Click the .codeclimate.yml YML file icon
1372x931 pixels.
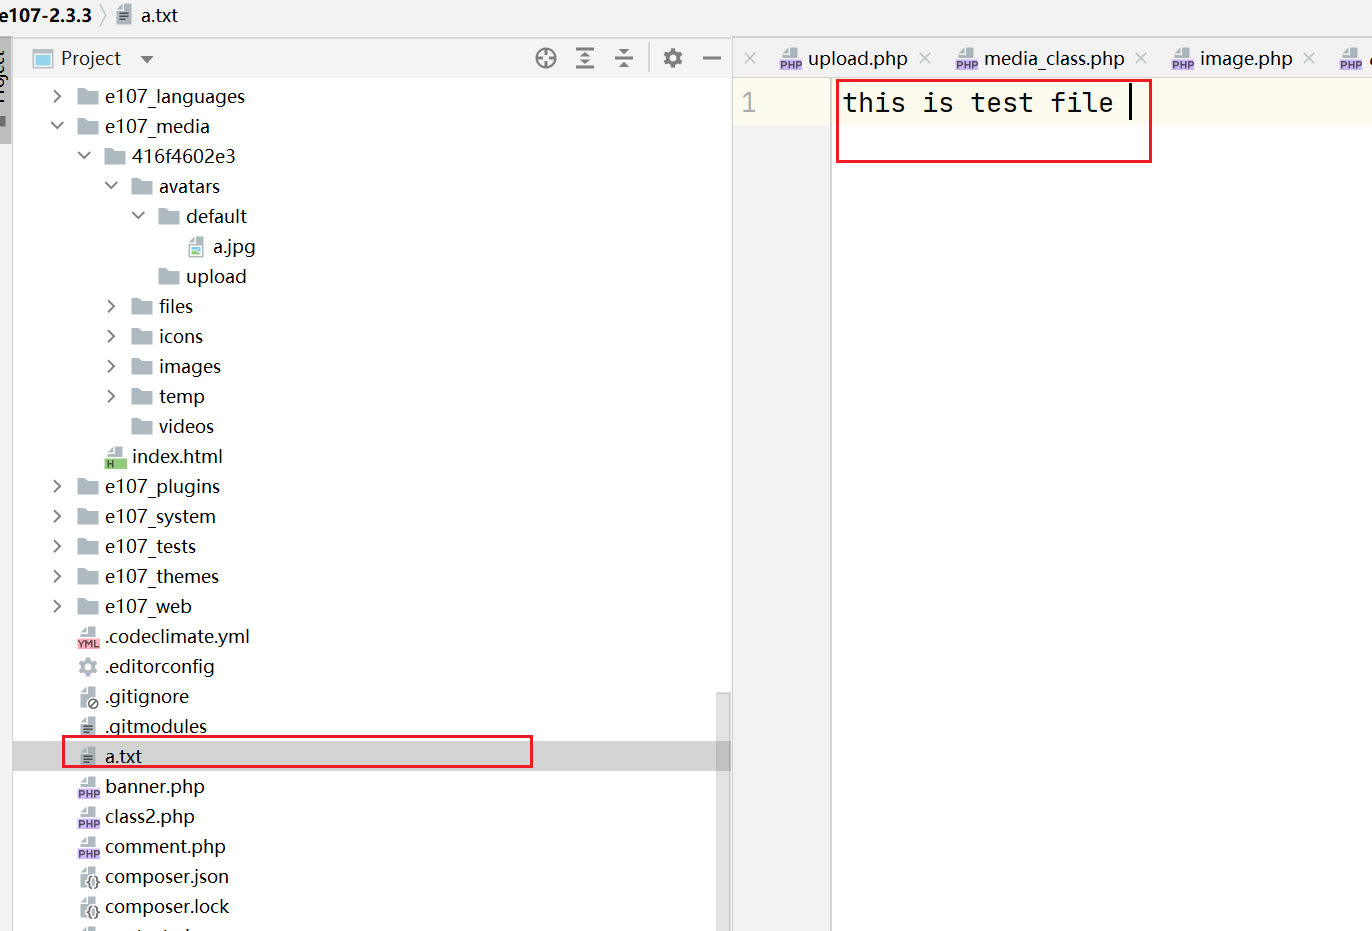[88, 637]
